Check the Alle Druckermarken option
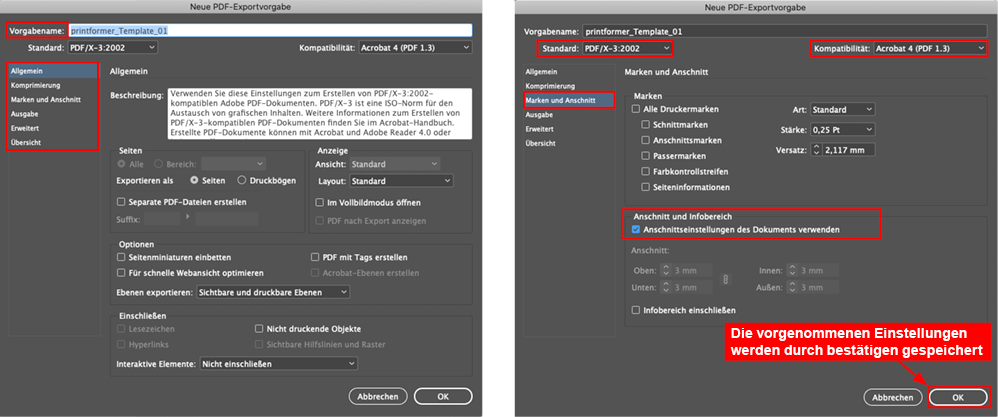Image resolution: width=998 pixels, height=417 pixels. [x=636, y=109]
